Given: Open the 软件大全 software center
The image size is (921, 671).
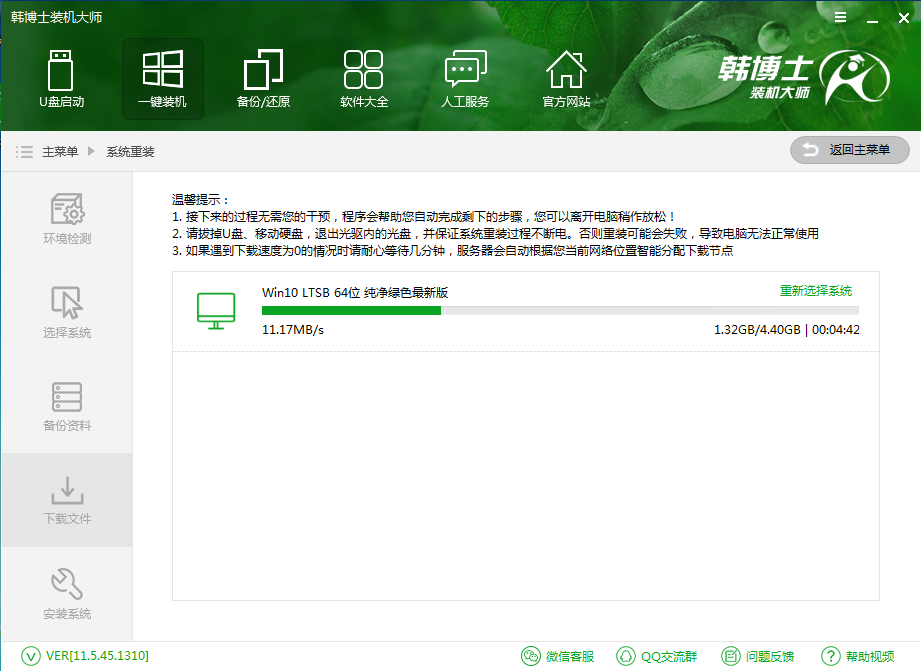Looking at the screenshot, I should coord(363,78).
